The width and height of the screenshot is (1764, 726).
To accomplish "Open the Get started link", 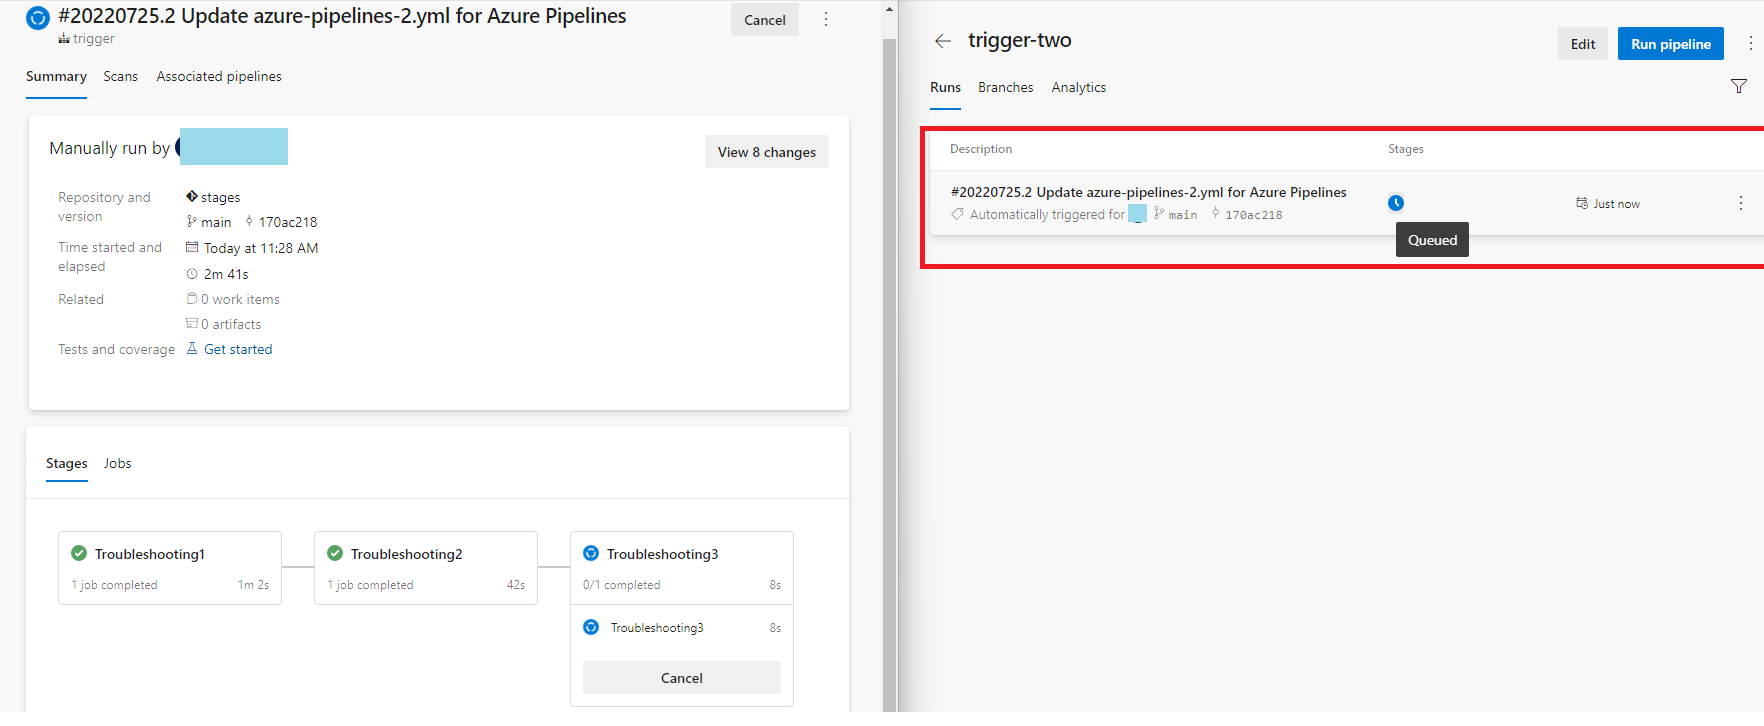I will point(238,349).
